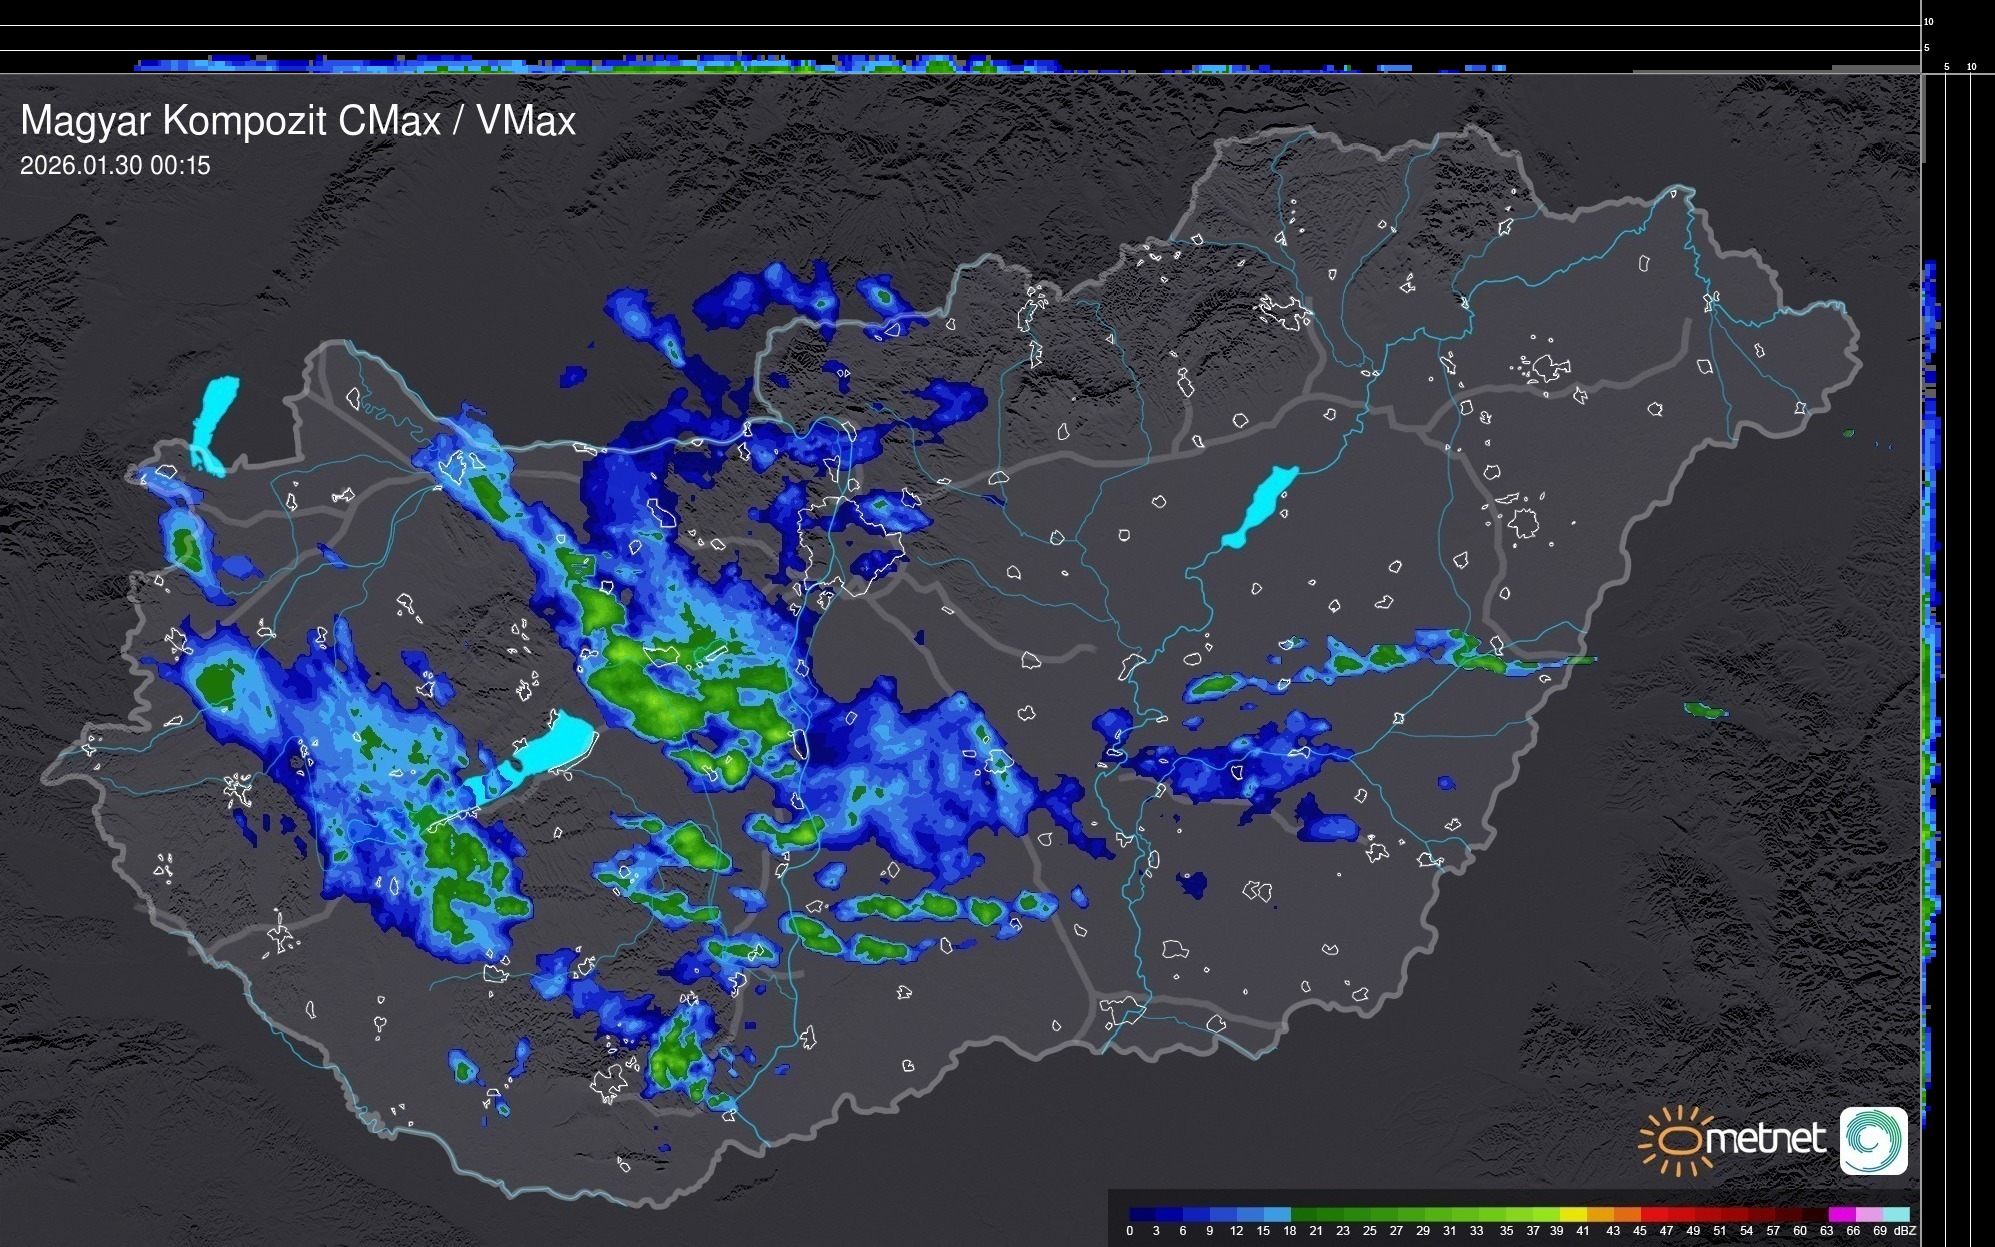The height and width of the screenshot is (1247, 1995).
Task: Select the bright red 45 dBZ swatch
Action: (x=1653, y=1214)
